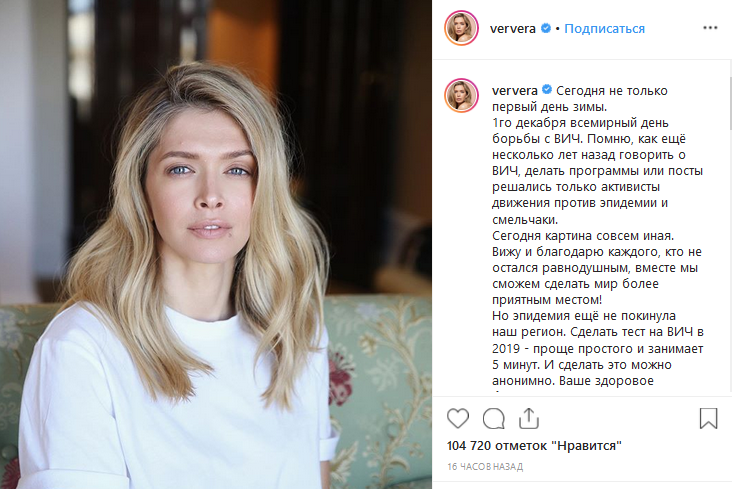Click the post photo of the blonde woman
This screenshot has width=732, height=489.
coord(216,244)
